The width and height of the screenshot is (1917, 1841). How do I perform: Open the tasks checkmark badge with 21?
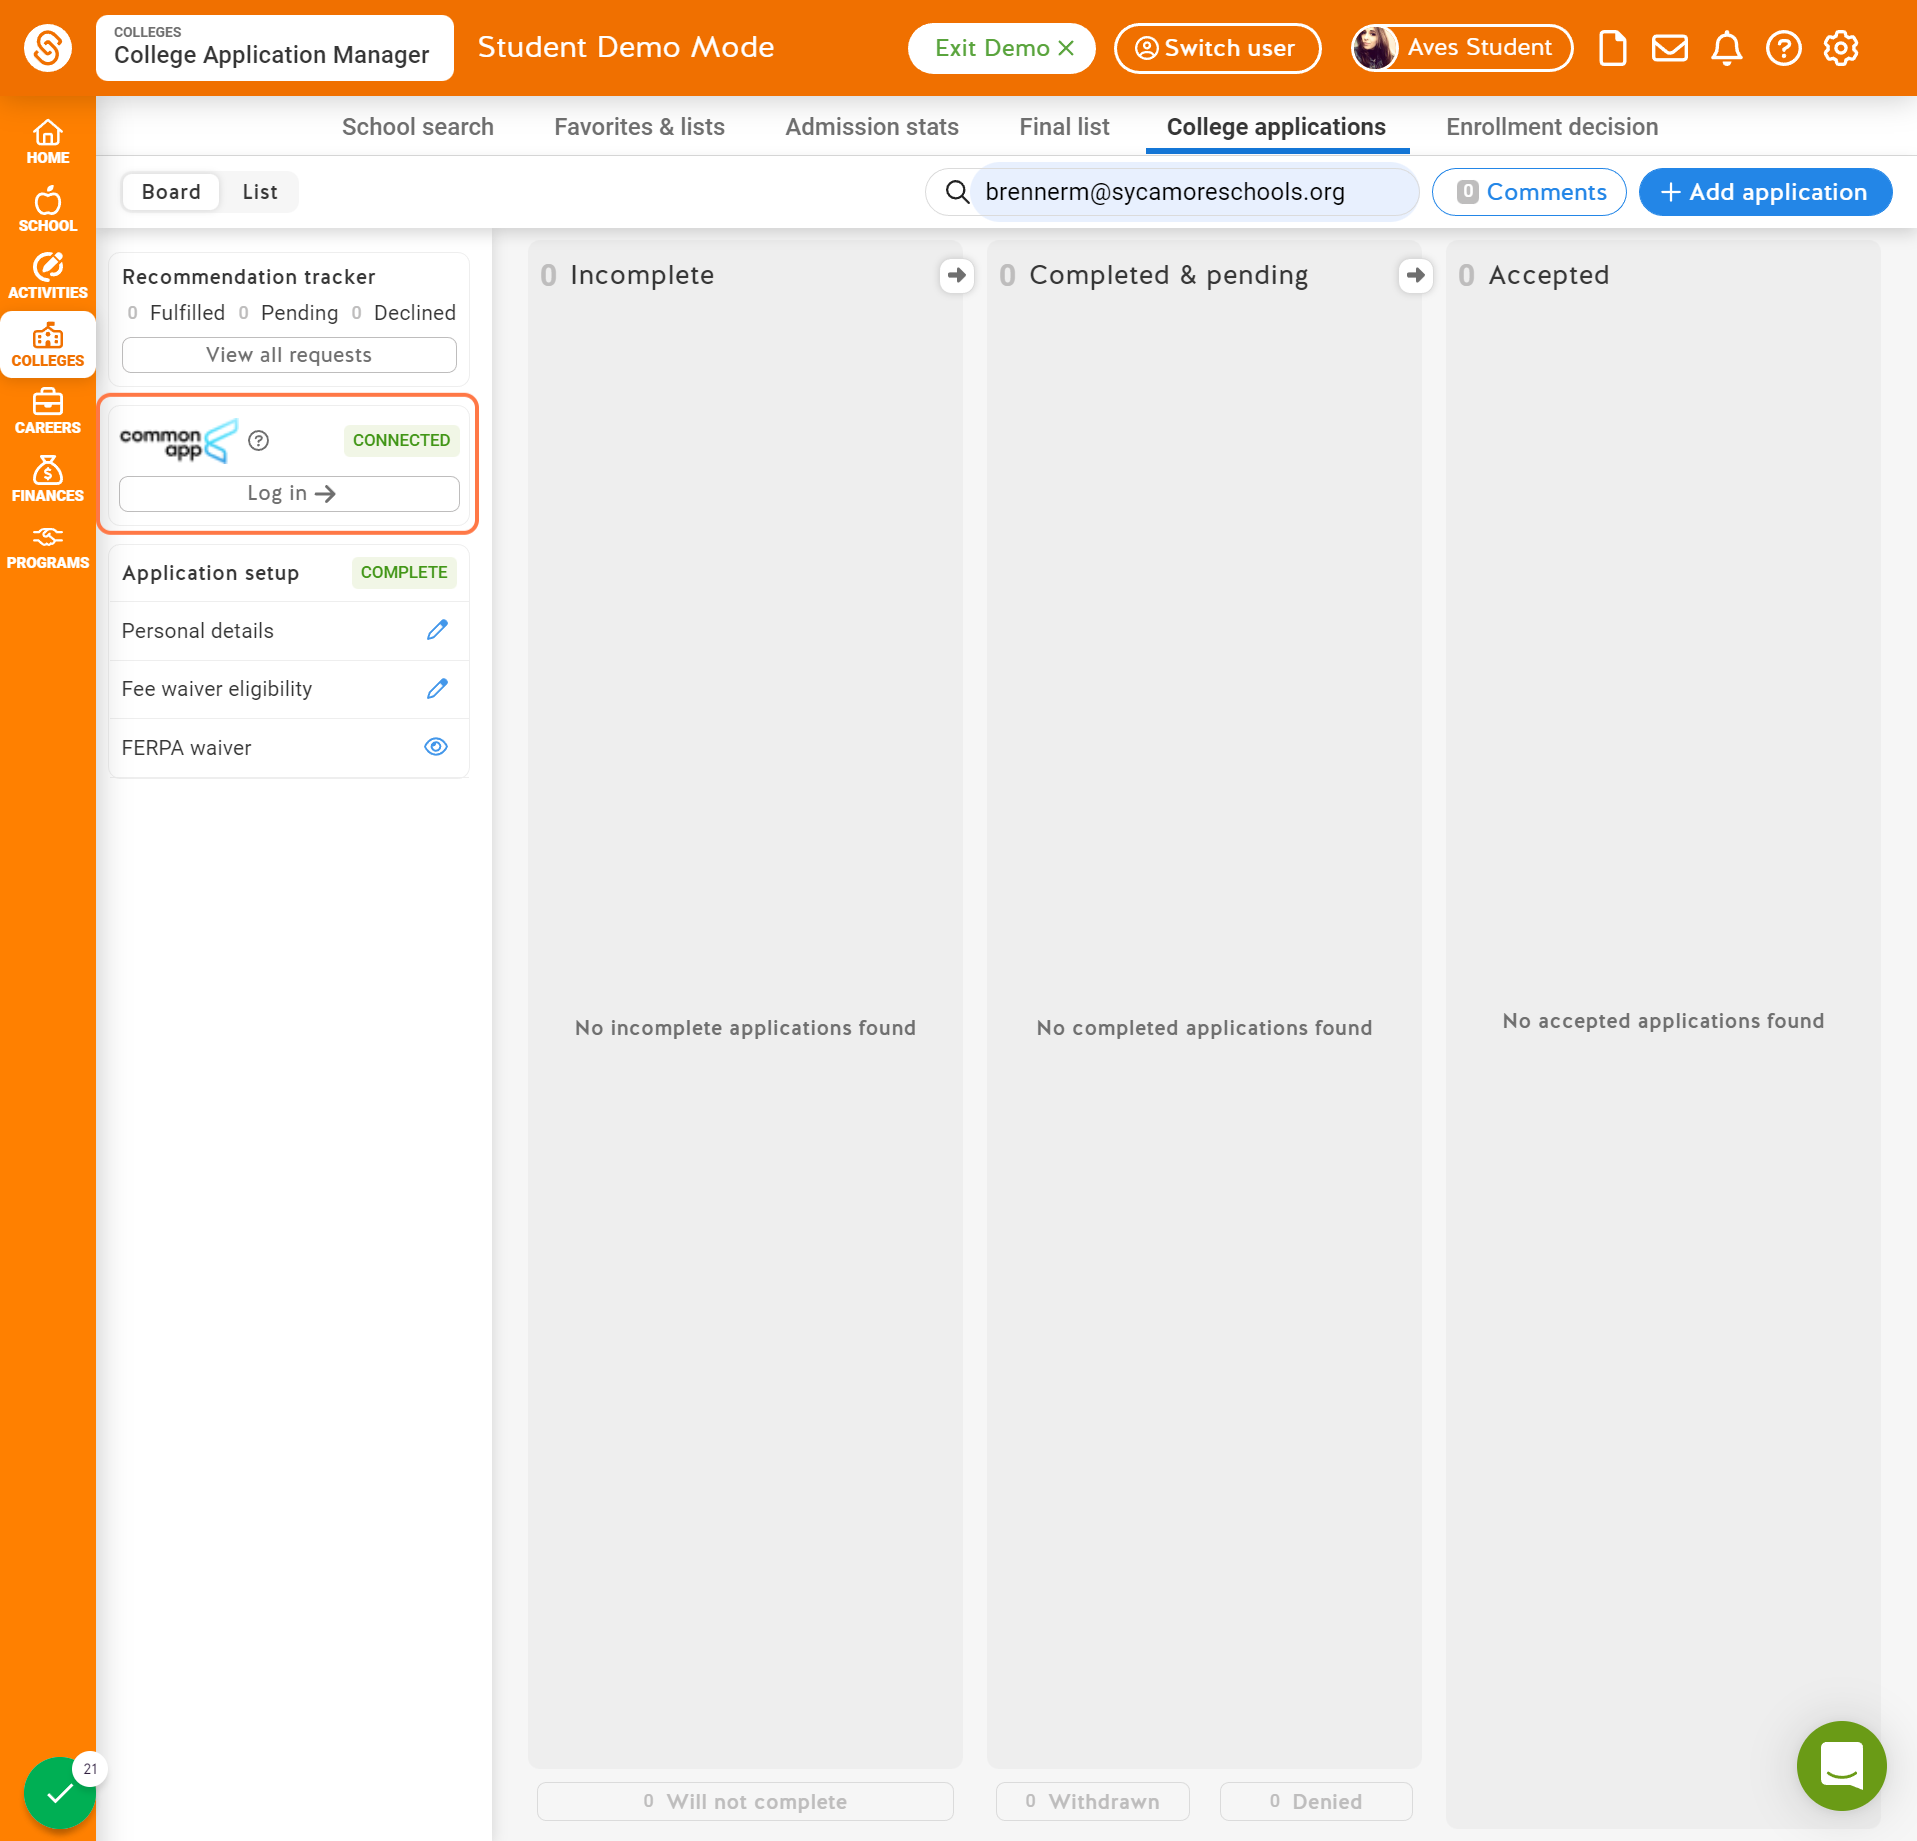(x=60, y=1792)
